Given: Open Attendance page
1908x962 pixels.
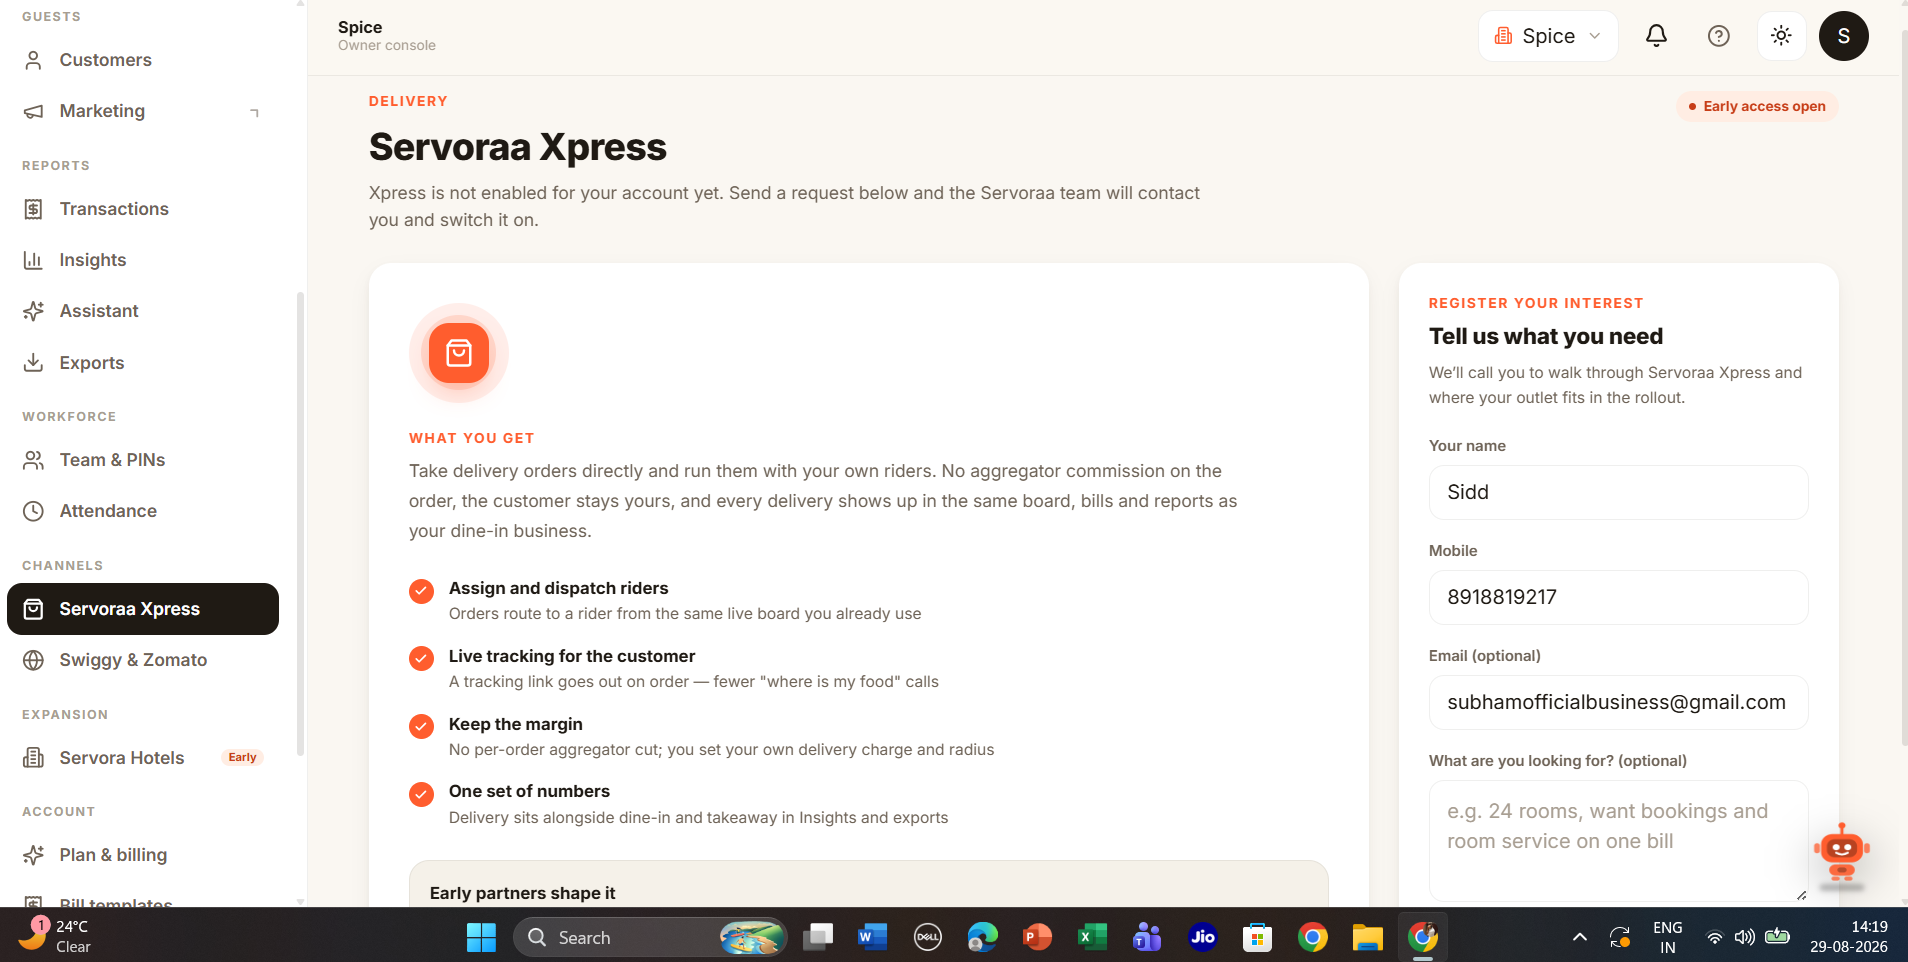Looking at the screenshot, I should pyautogui.click(x=143, y=511).
